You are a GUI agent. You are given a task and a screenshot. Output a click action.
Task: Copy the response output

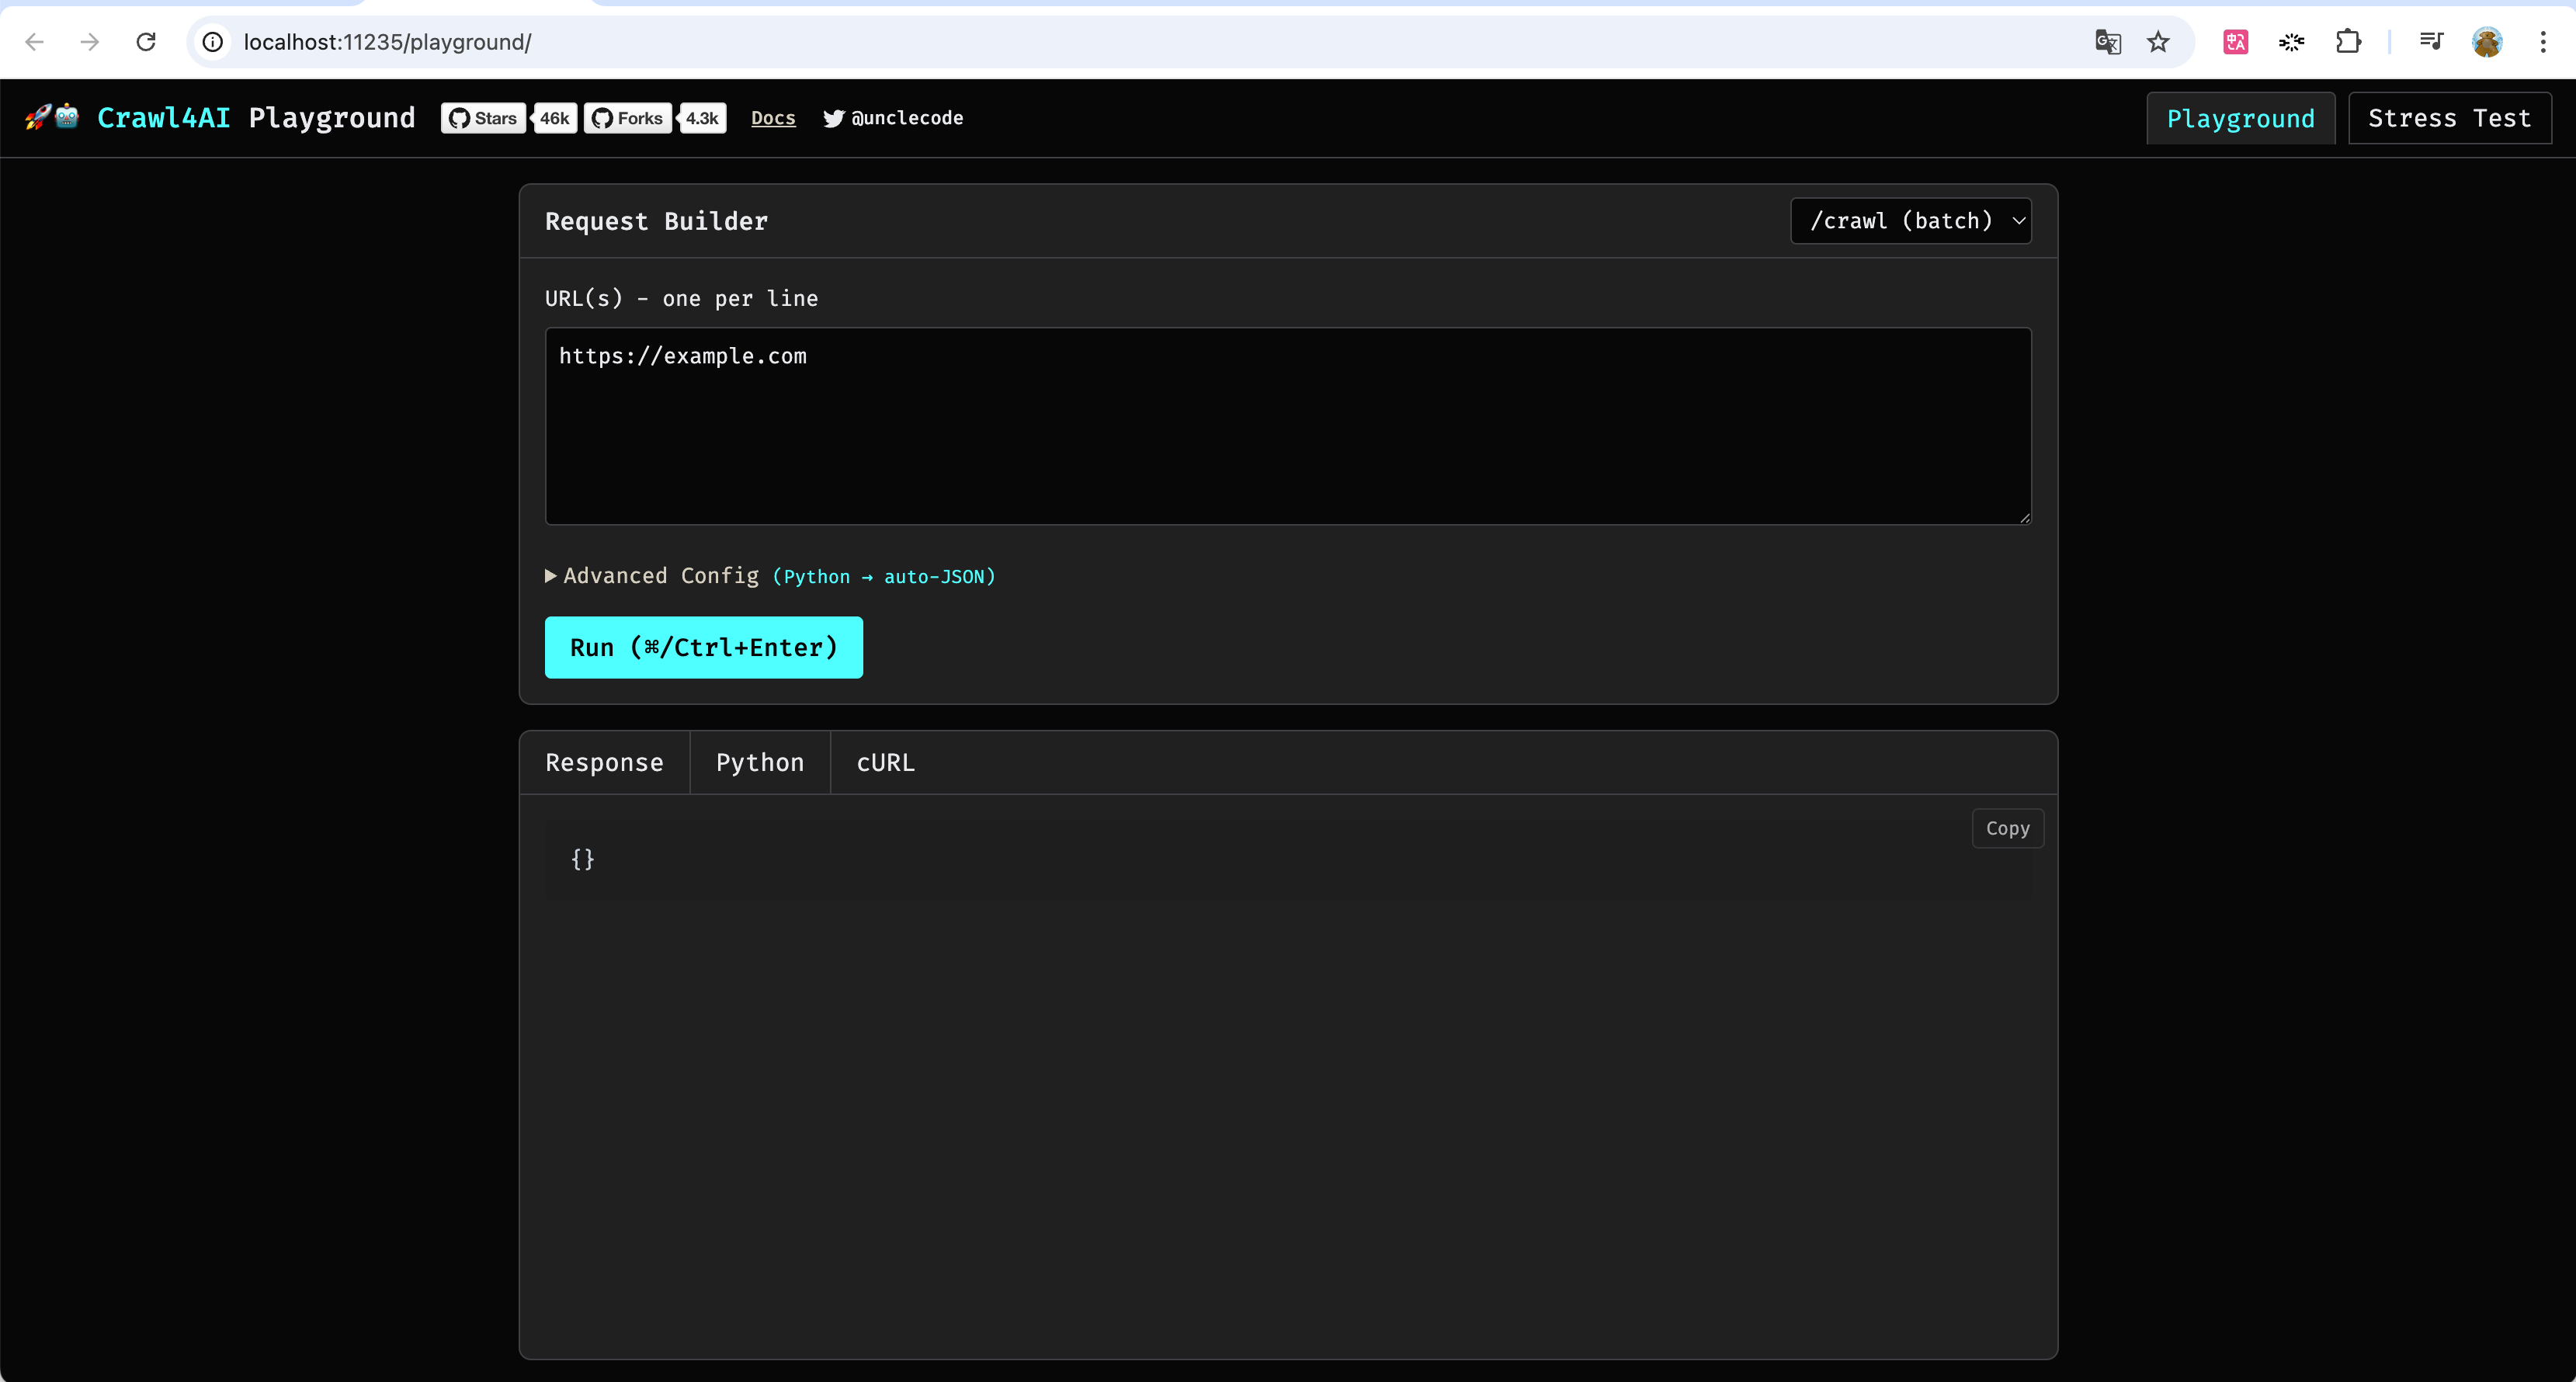pyautogui.click(x=2007, y=828)
